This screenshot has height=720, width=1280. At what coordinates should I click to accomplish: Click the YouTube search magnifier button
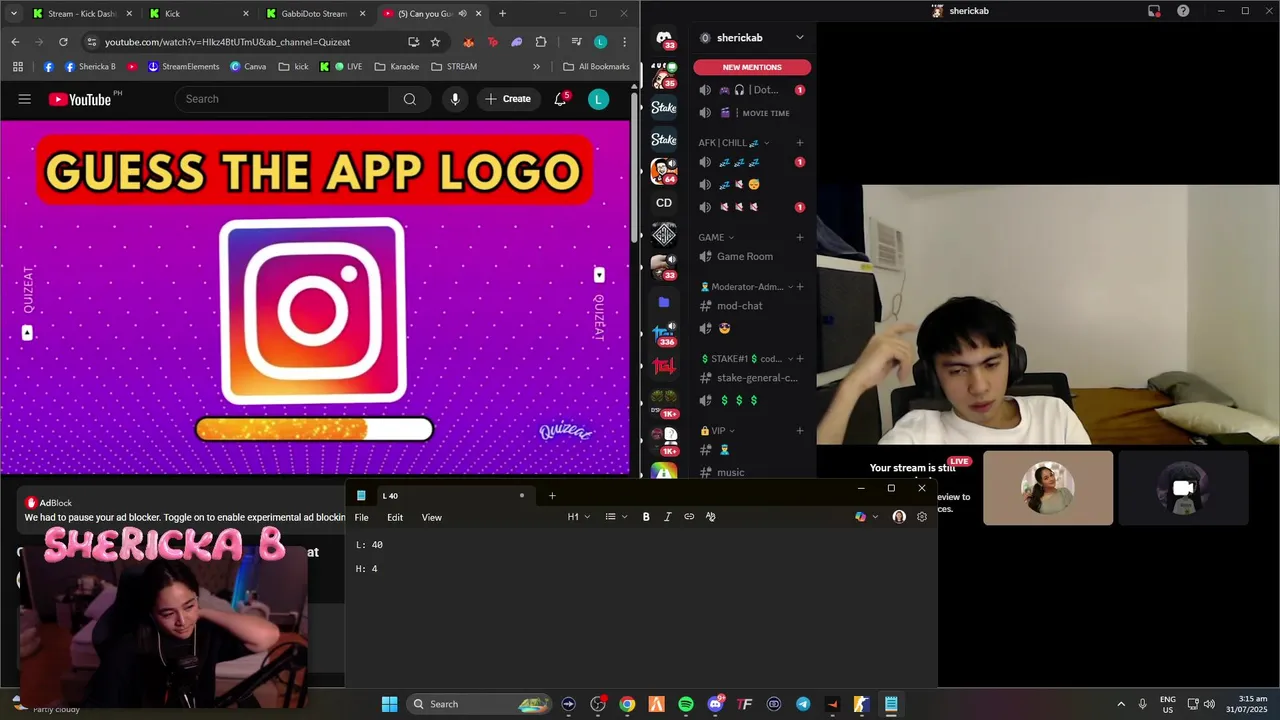point(410,99)
